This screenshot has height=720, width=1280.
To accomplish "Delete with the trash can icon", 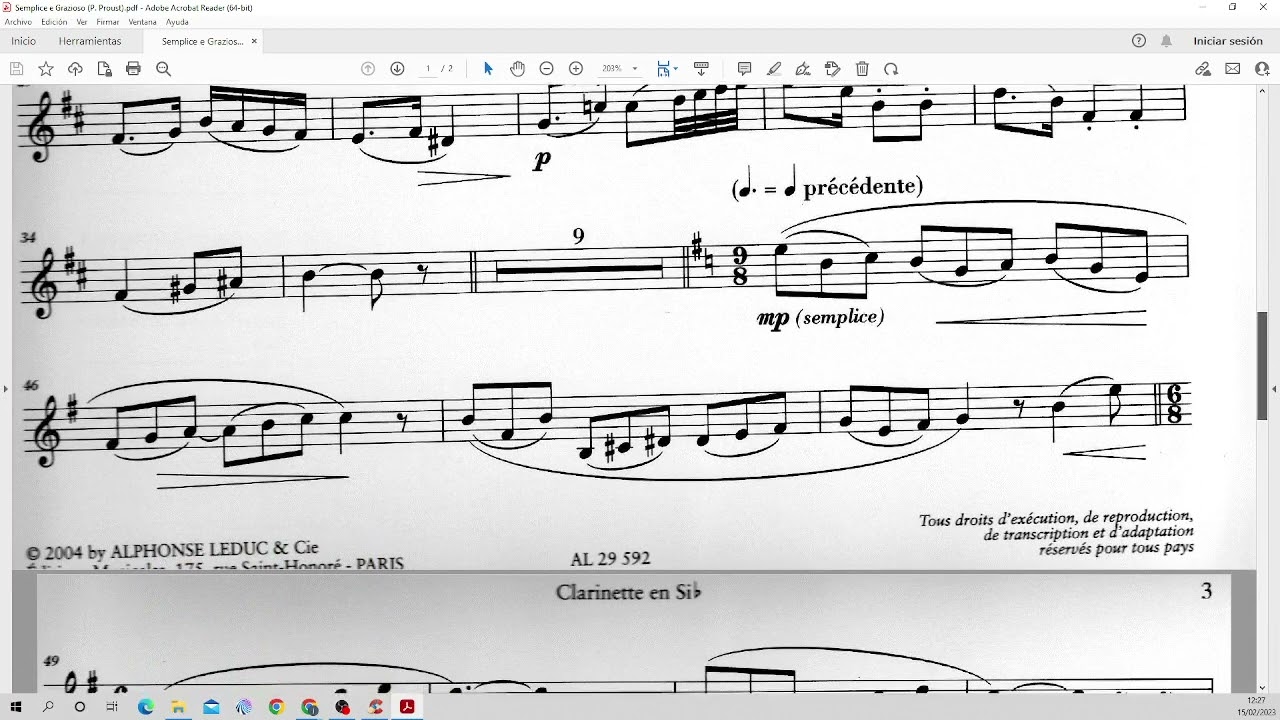I will tap(862, 69).
